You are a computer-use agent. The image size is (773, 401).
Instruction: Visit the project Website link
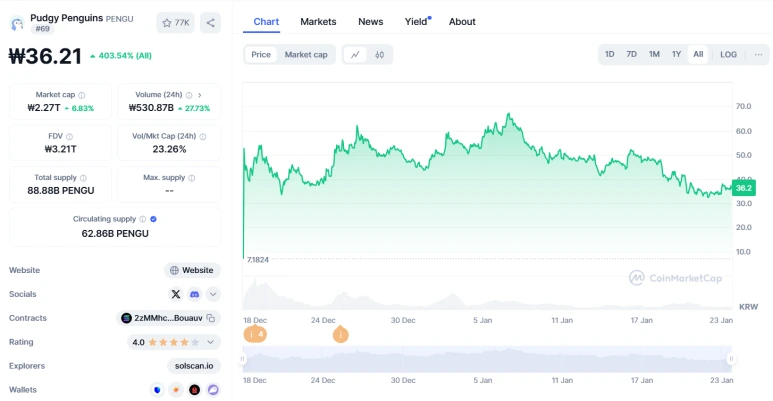tap(192, 270)
